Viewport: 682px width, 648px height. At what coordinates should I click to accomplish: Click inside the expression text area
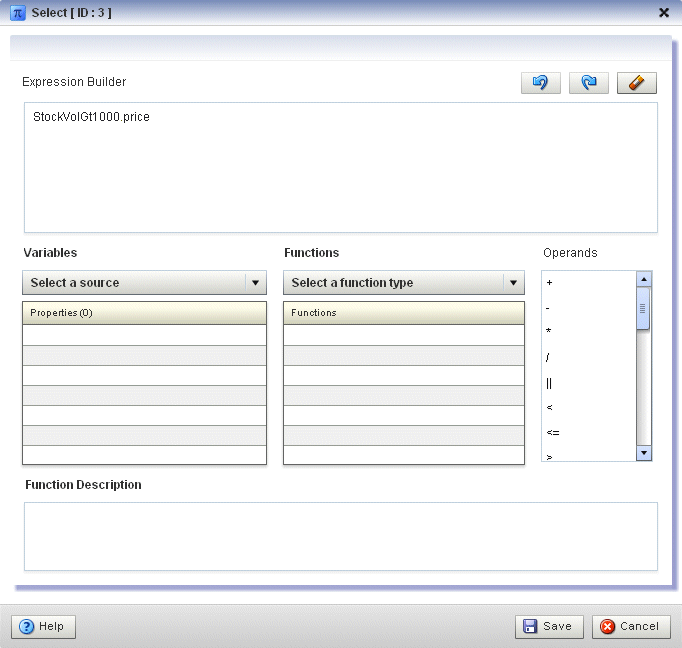click(341, 168)
